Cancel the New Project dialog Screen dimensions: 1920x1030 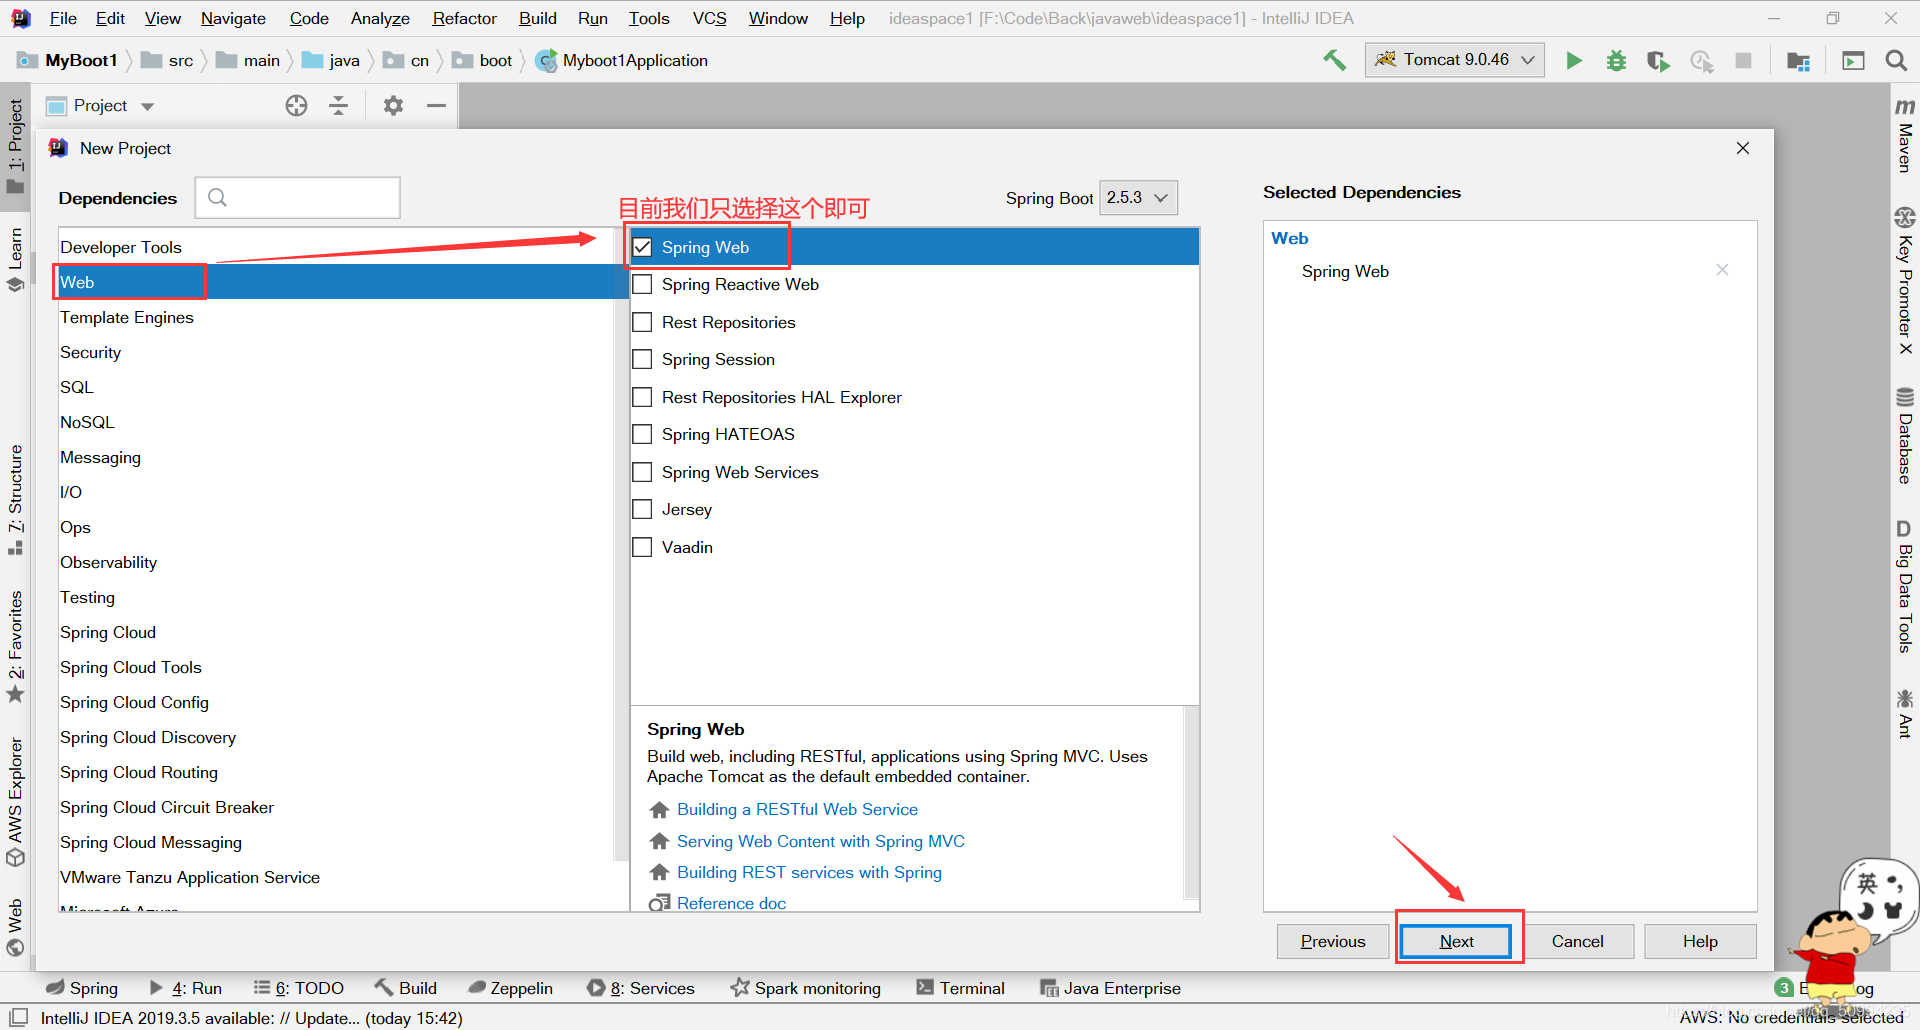[1577, 941]
